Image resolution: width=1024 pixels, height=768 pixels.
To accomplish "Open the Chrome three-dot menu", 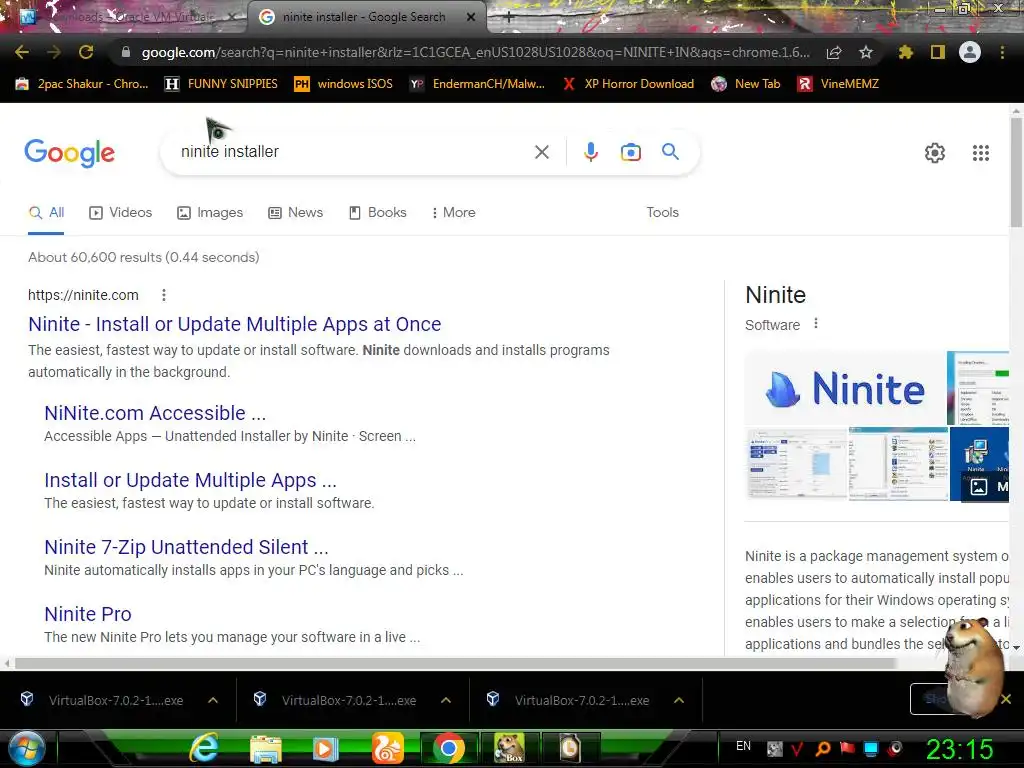I will (x=1002, y=52).
